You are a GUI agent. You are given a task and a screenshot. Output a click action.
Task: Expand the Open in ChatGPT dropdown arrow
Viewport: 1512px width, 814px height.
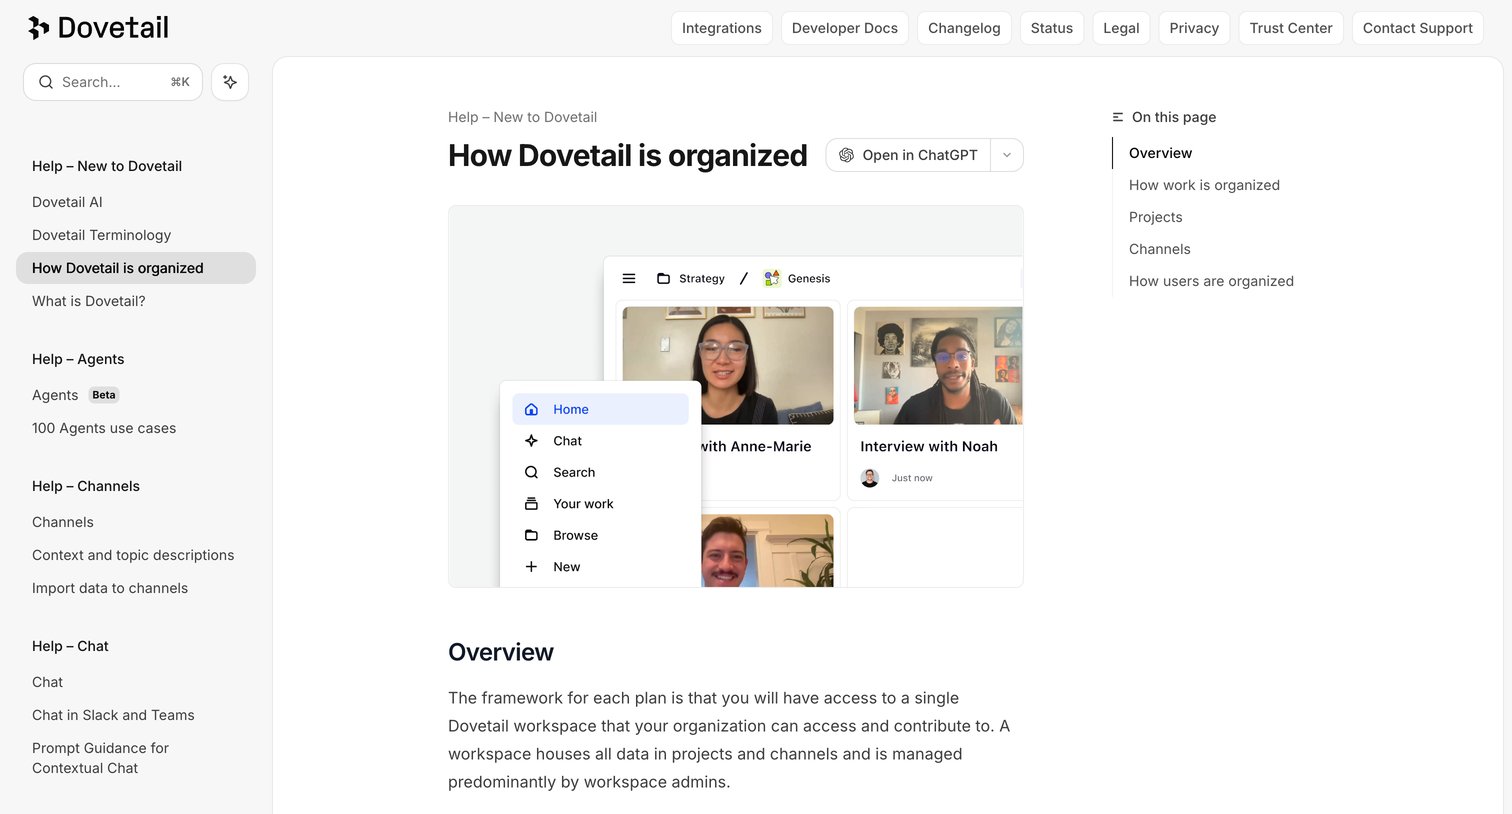tap(1007, 155)
